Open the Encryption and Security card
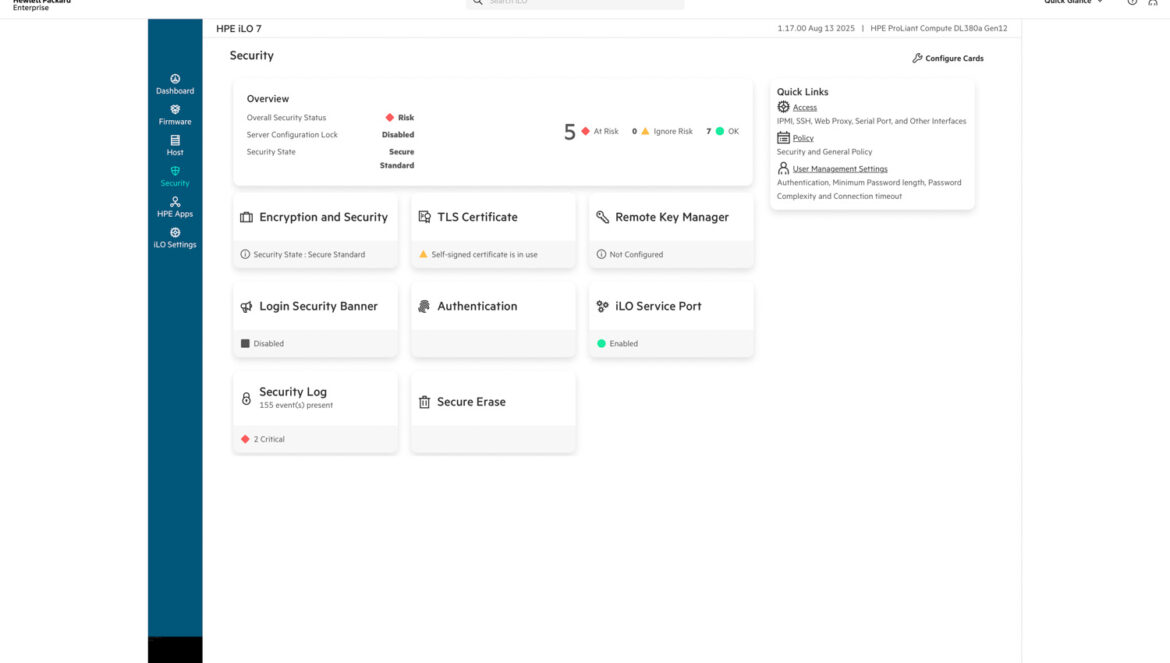The width and height of the screenshot is (1170, 663). [323, 217]
